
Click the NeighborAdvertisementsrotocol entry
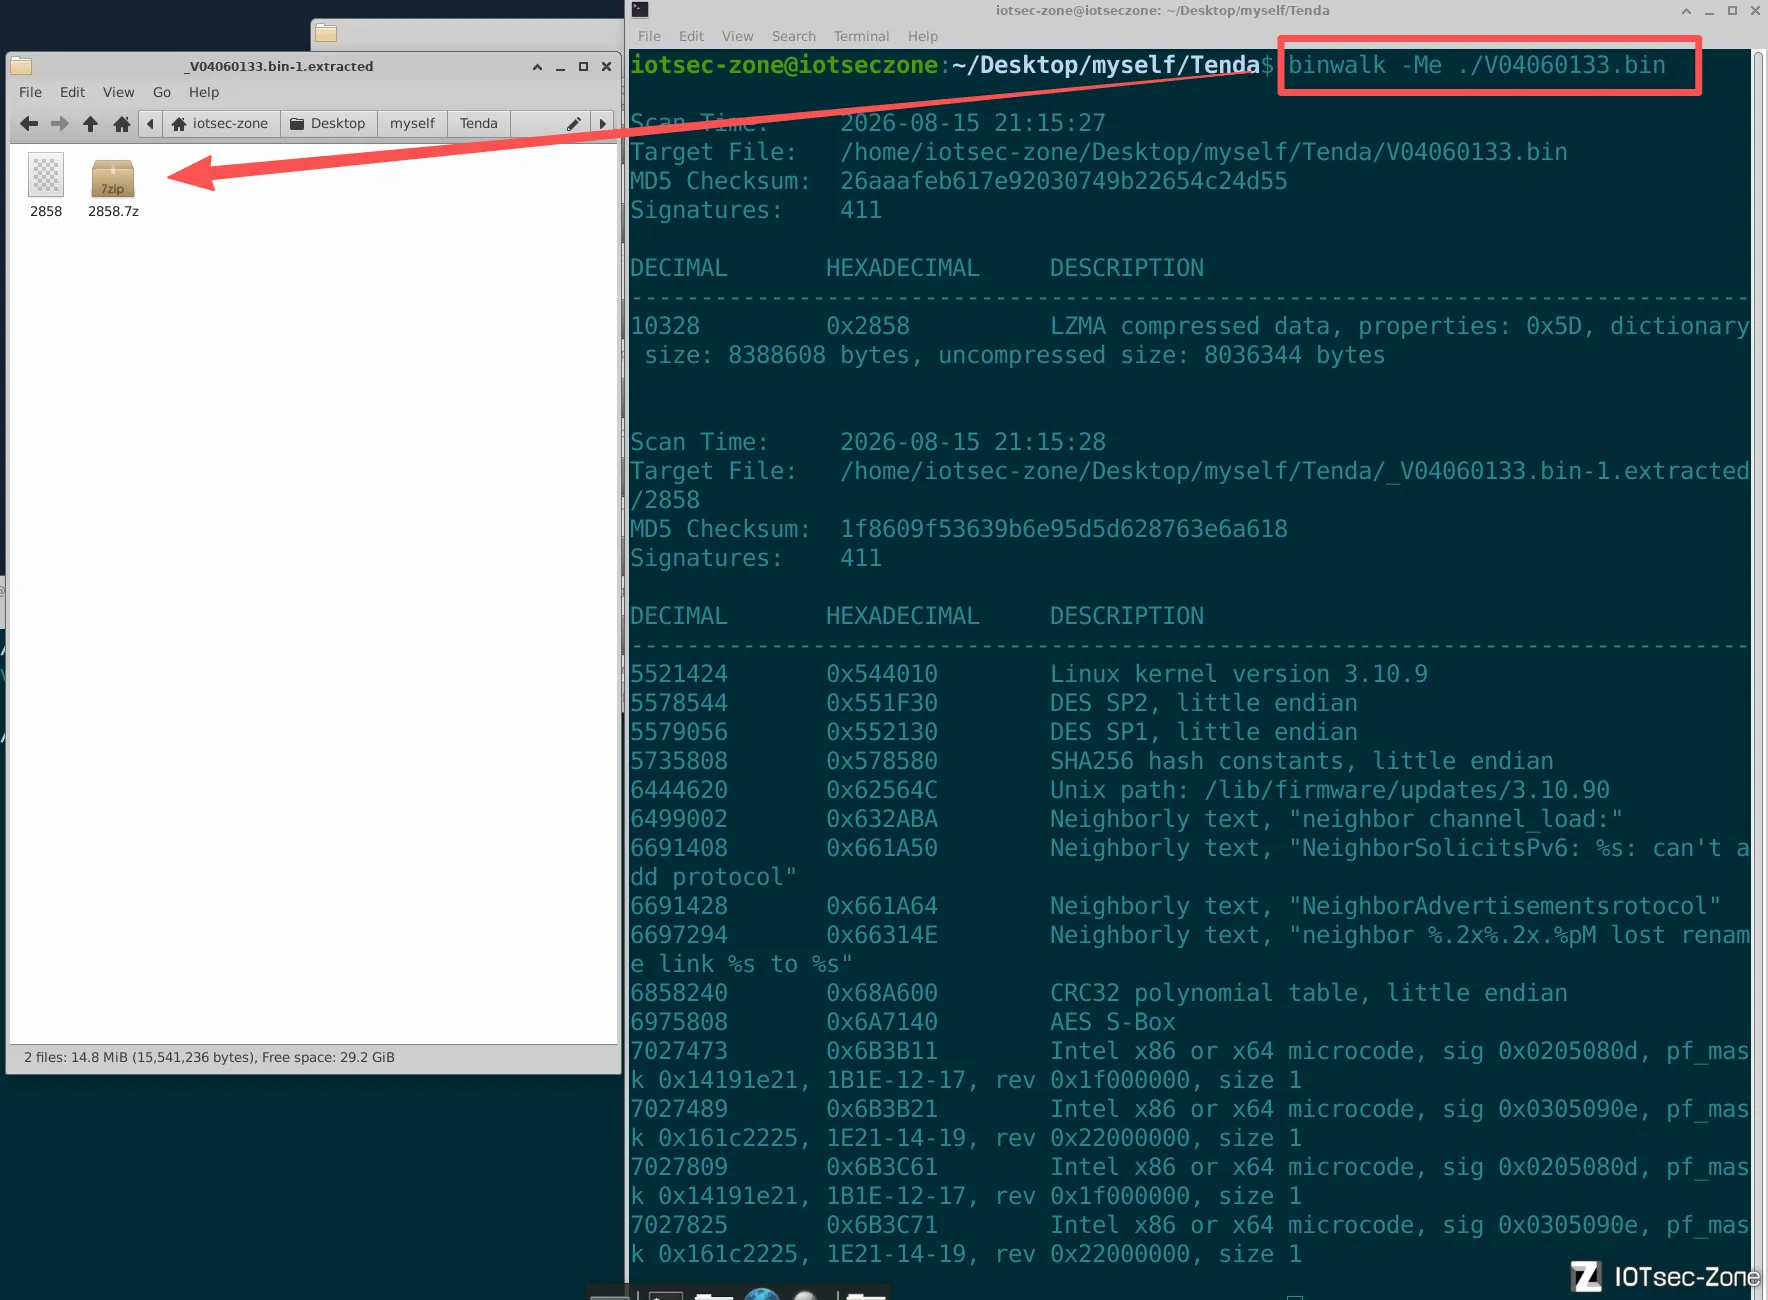click(1386, 906)
